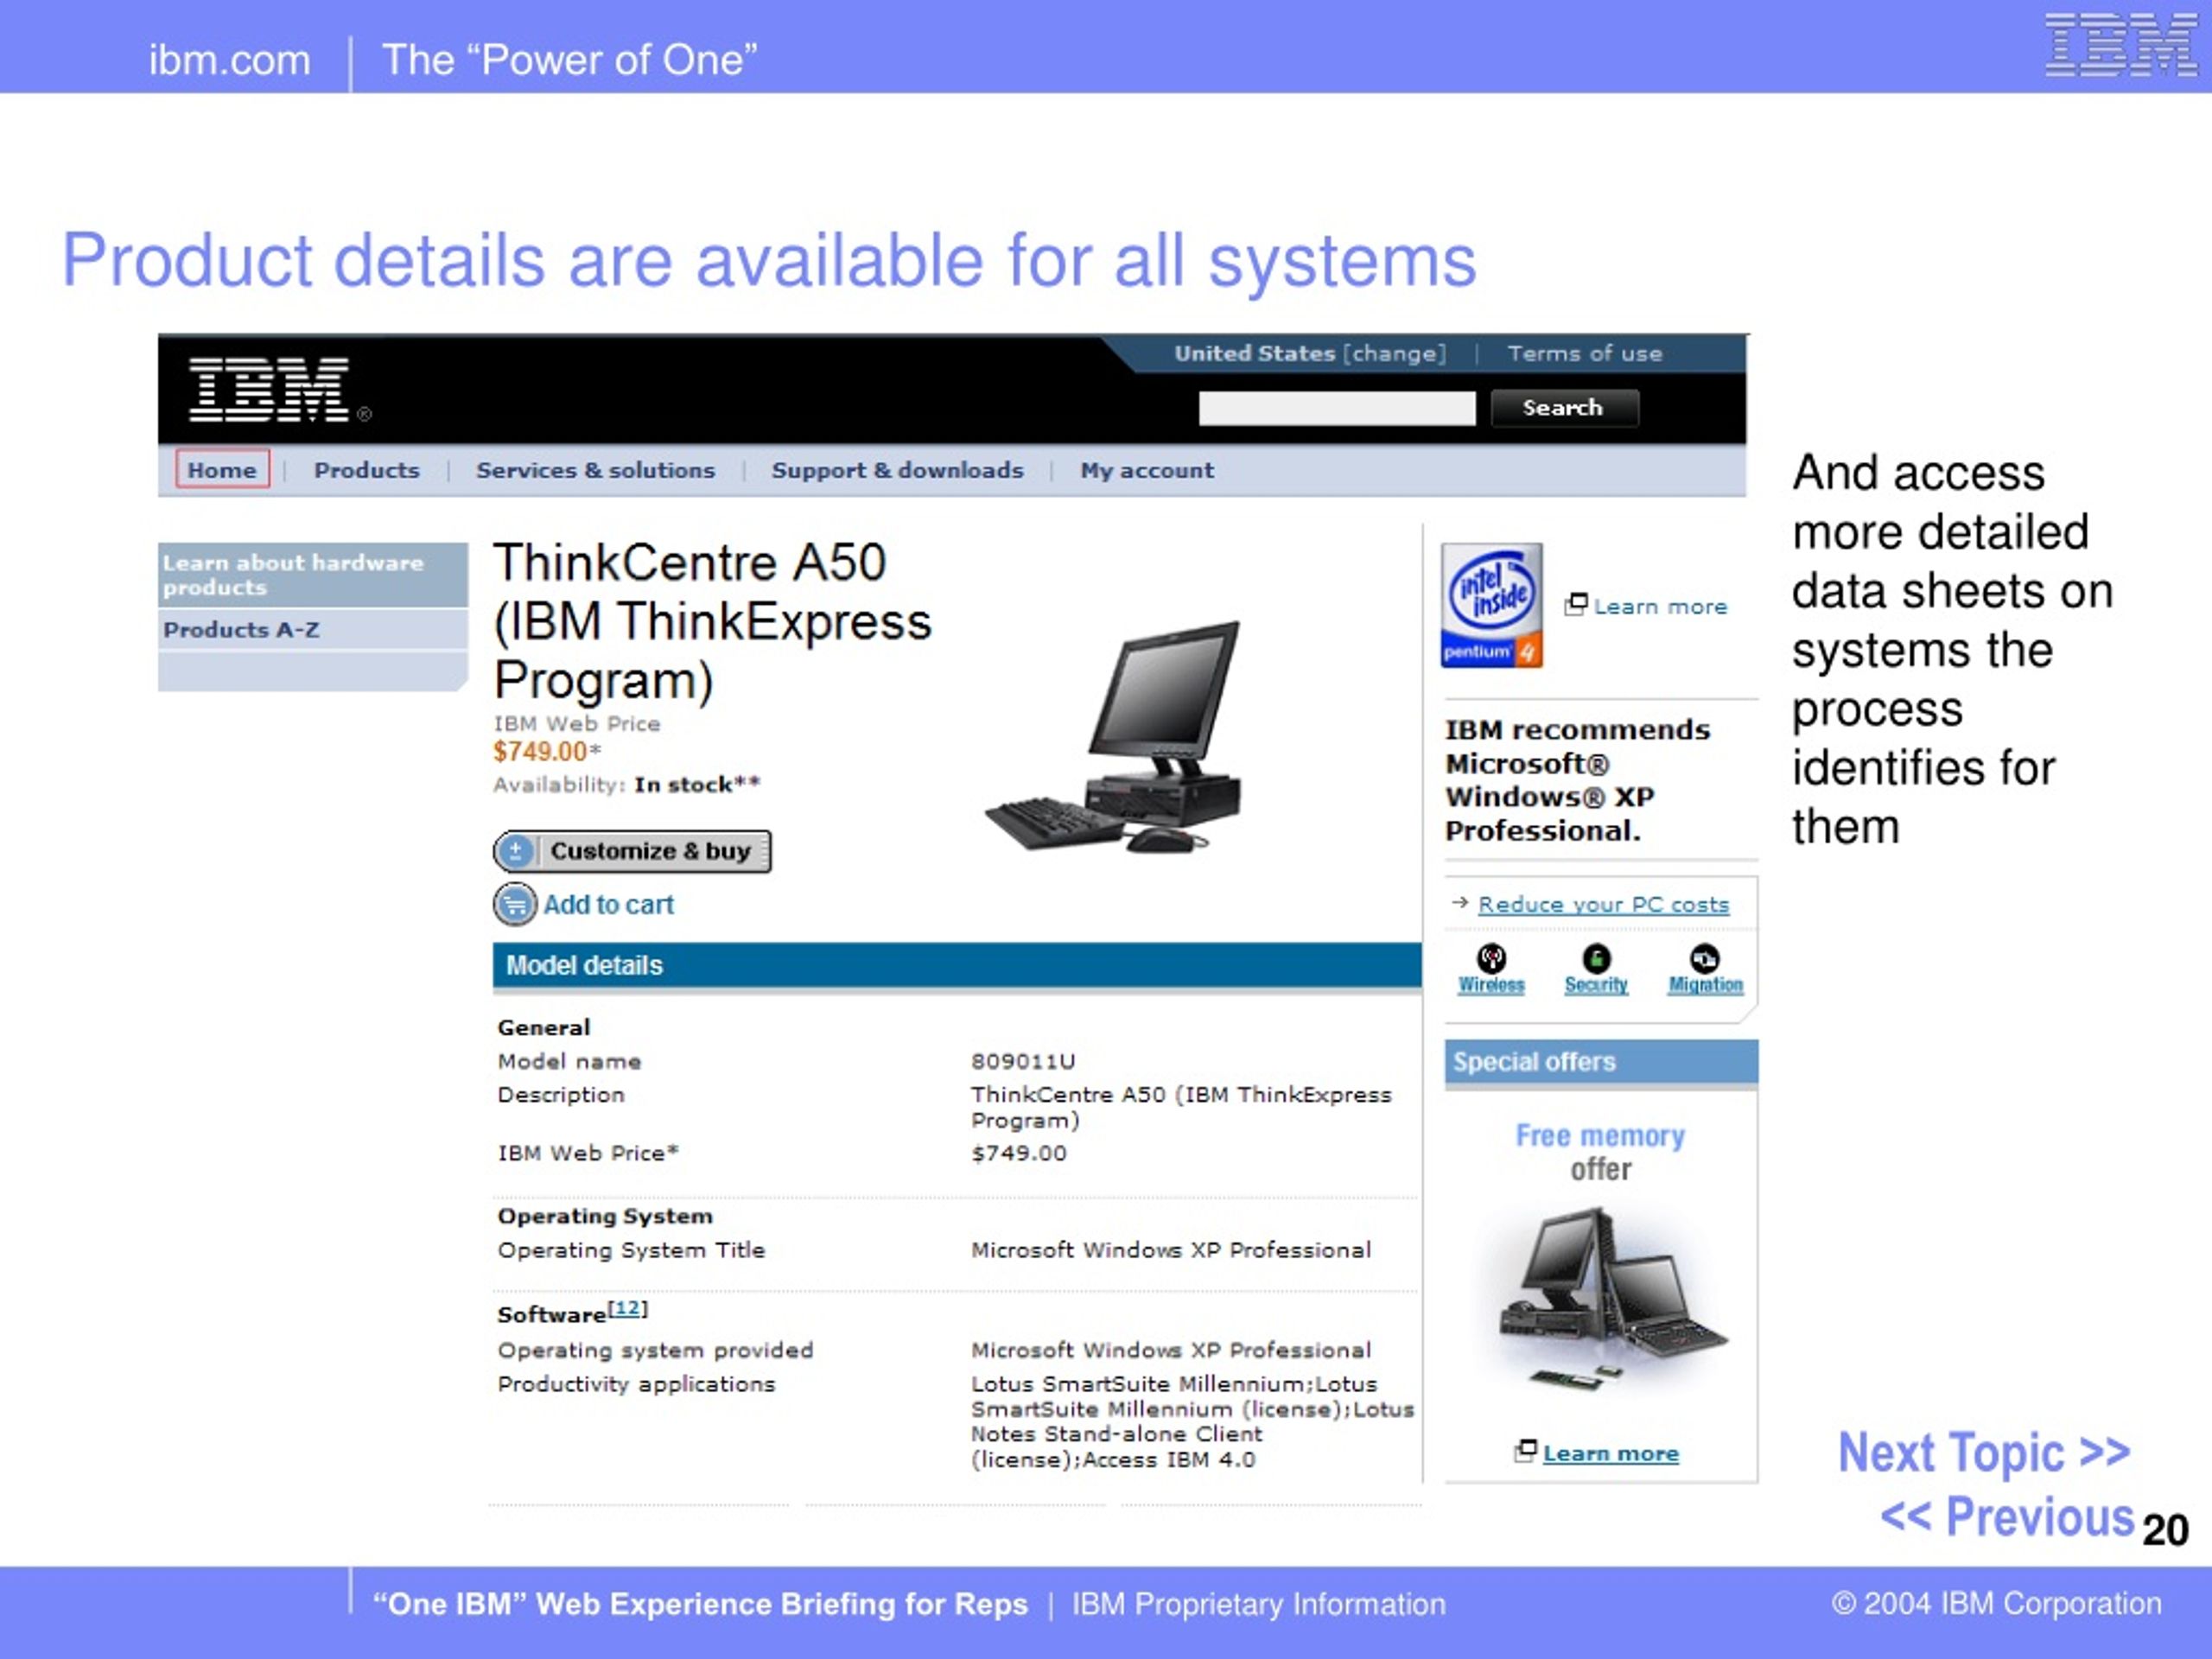Click the Model details section header
The height and width of the screenshot is (1659, 2212).
957,965
